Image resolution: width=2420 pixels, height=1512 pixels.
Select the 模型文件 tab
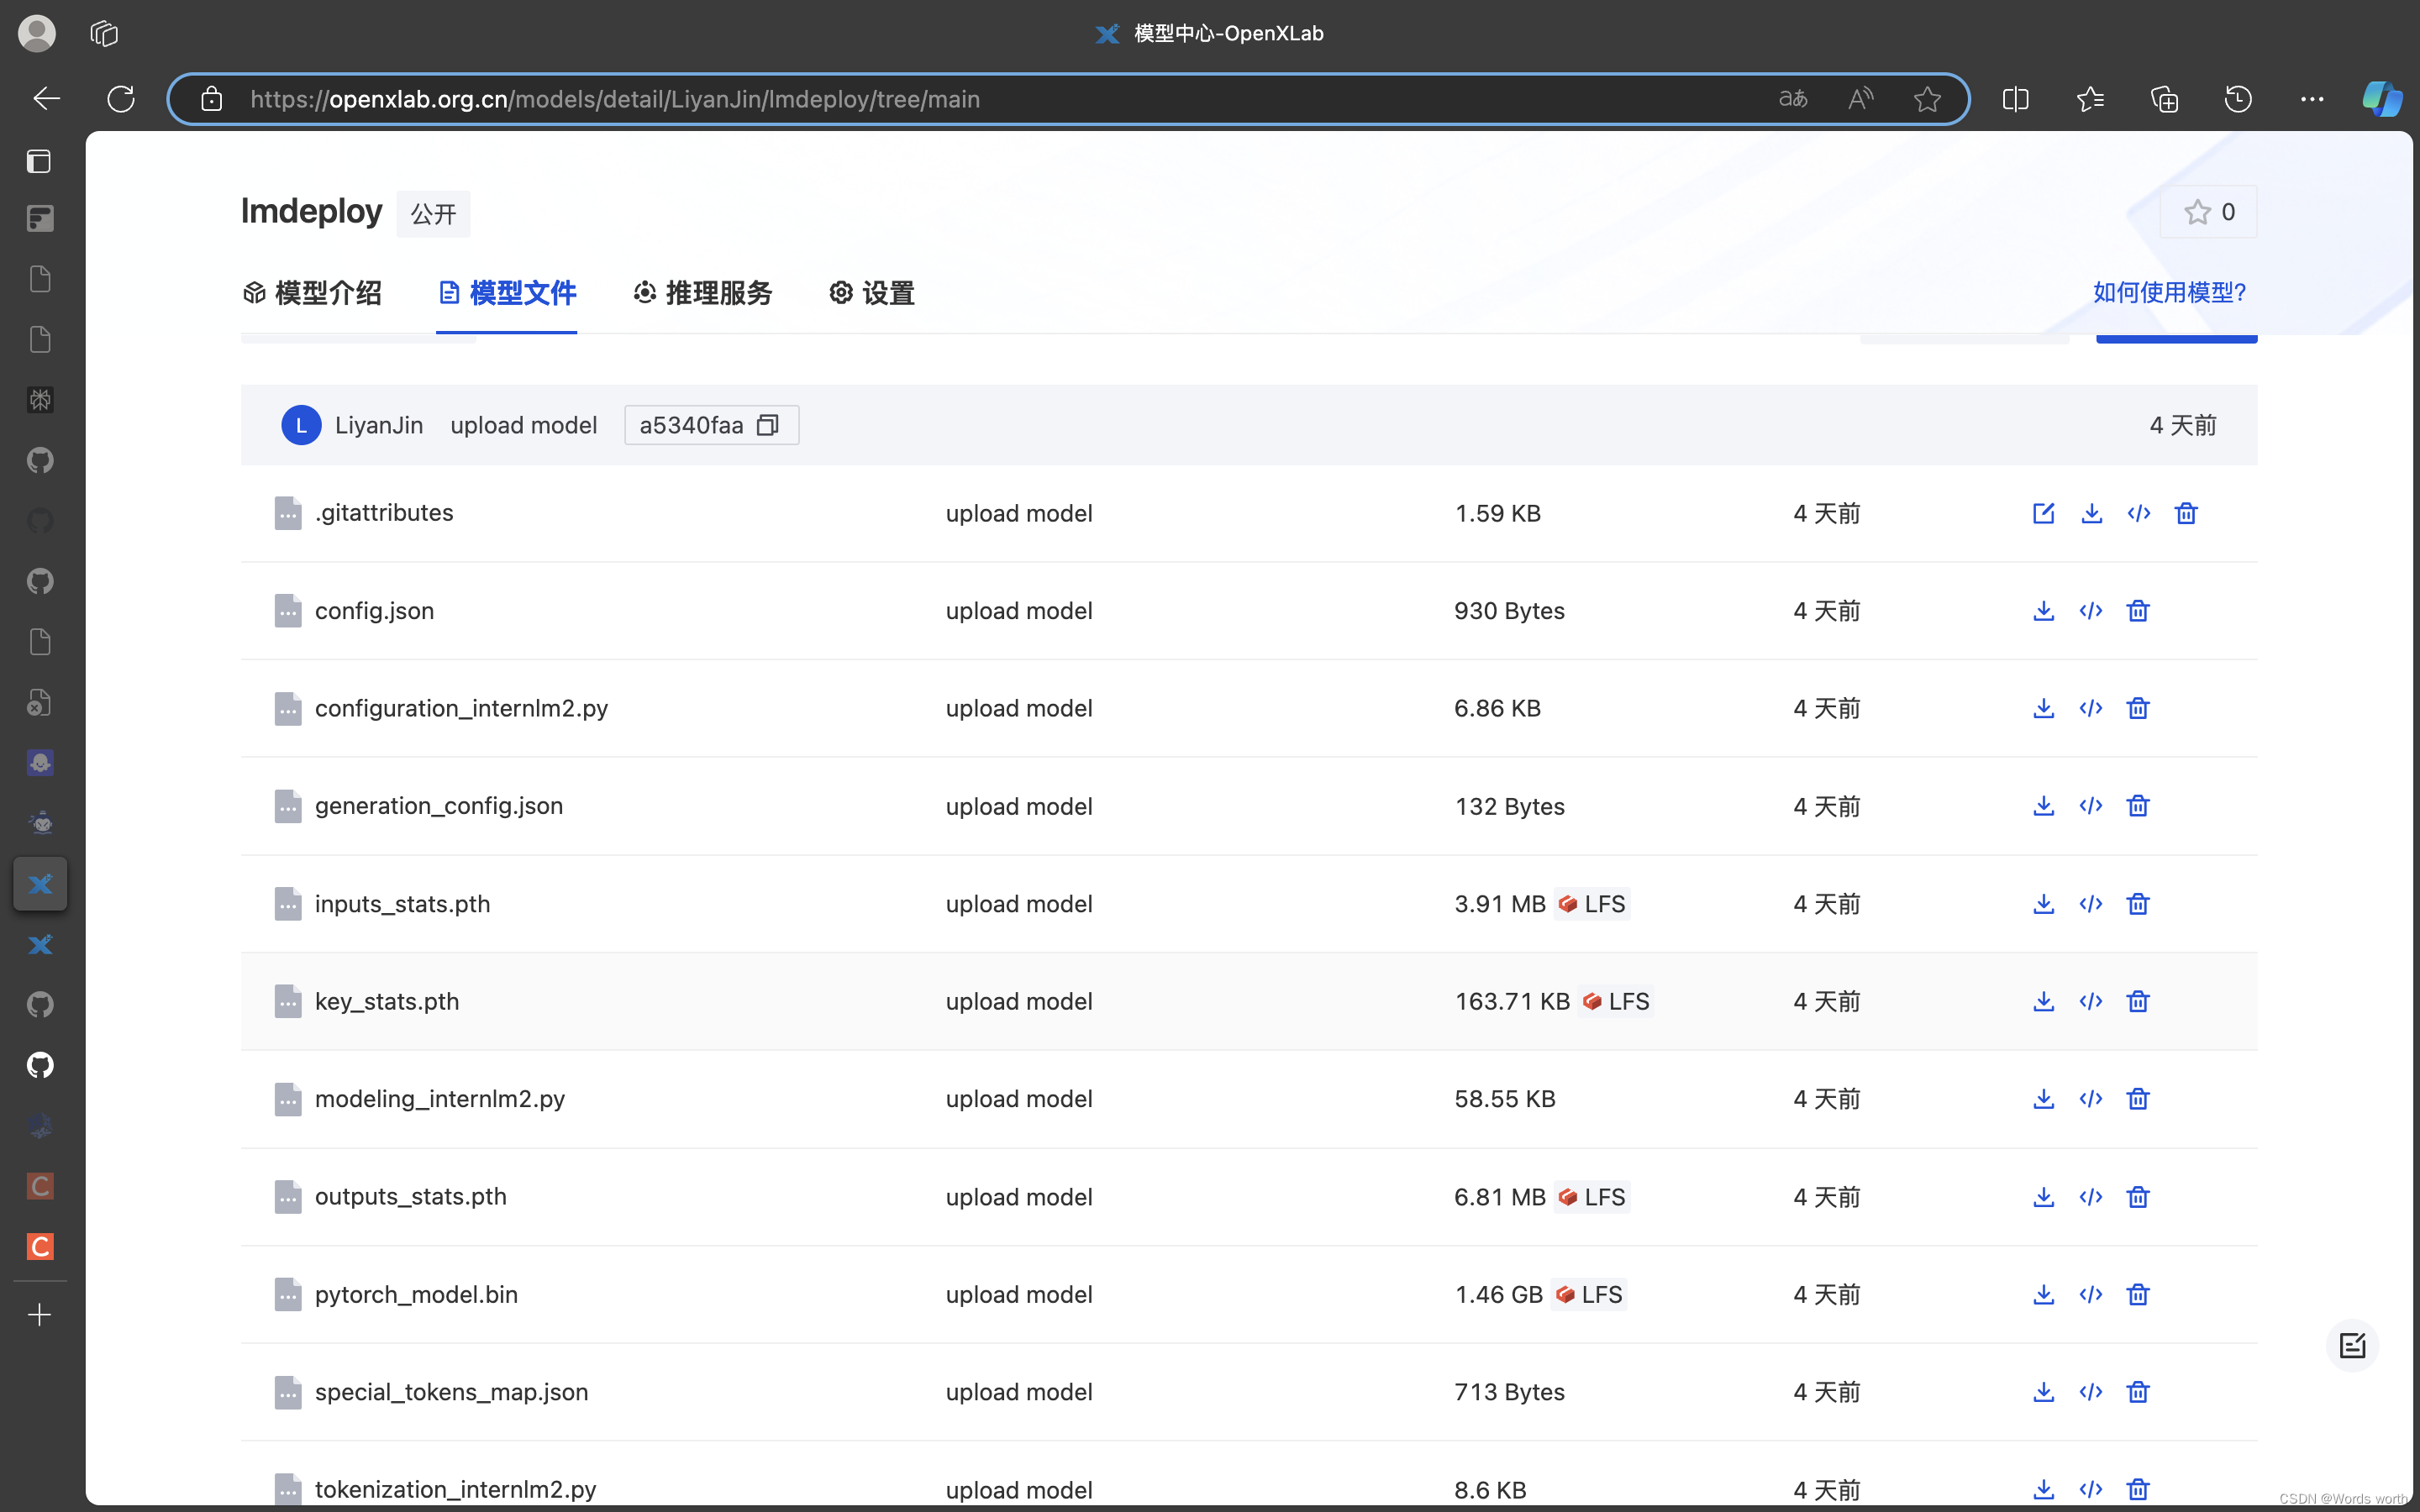click(x=507, y=293)
